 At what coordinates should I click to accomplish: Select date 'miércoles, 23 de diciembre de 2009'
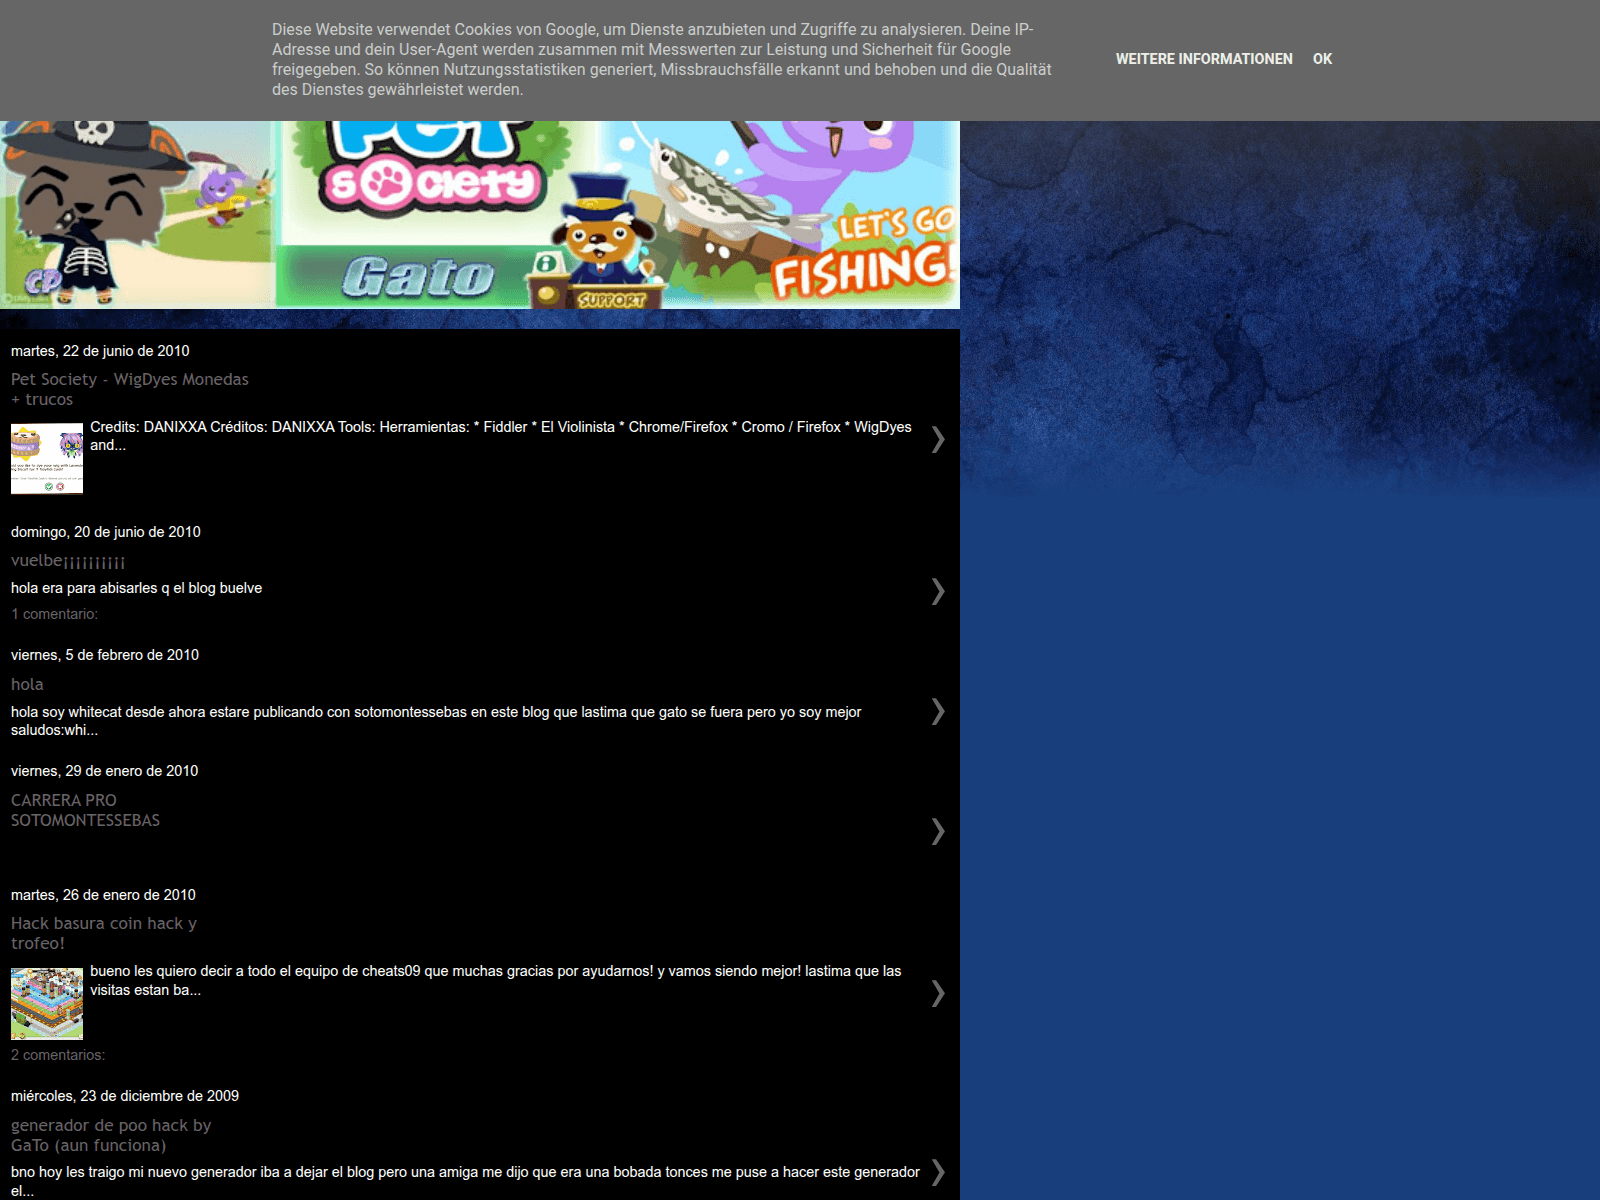125,1096
